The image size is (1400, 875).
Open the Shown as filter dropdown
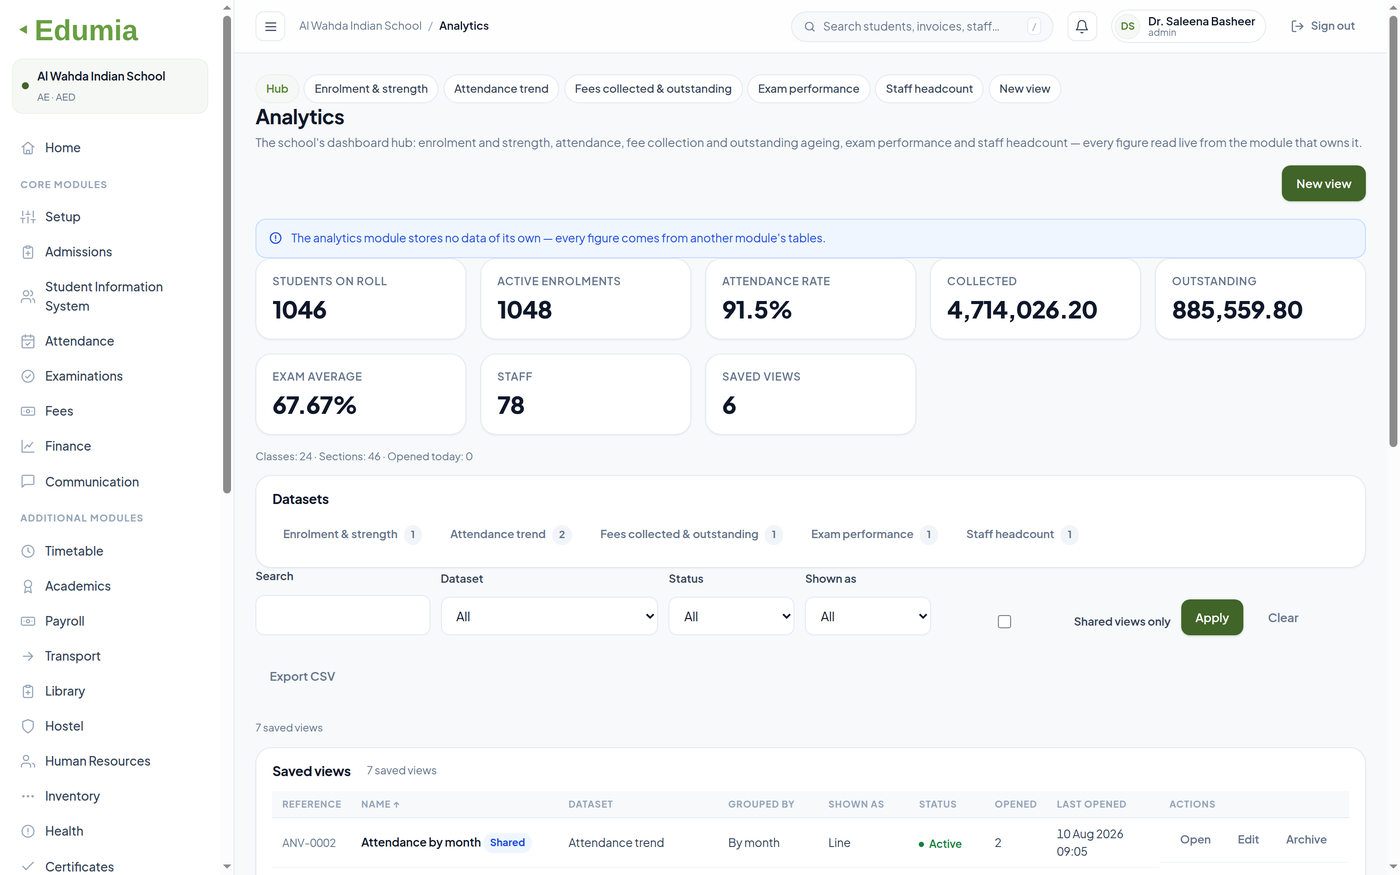pyautogui.click(x=868, y=616)
